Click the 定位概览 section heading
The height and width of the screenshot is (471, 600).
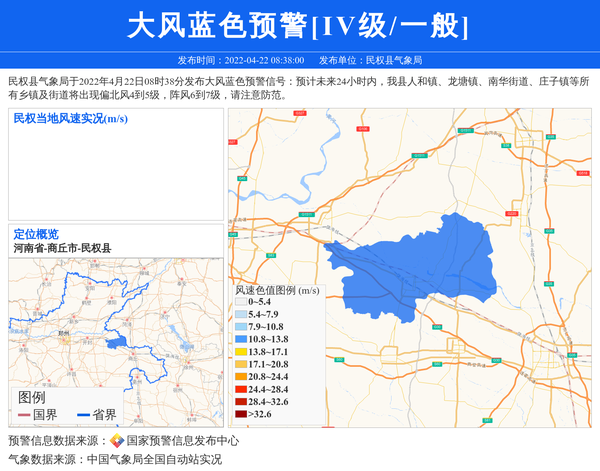36,234
